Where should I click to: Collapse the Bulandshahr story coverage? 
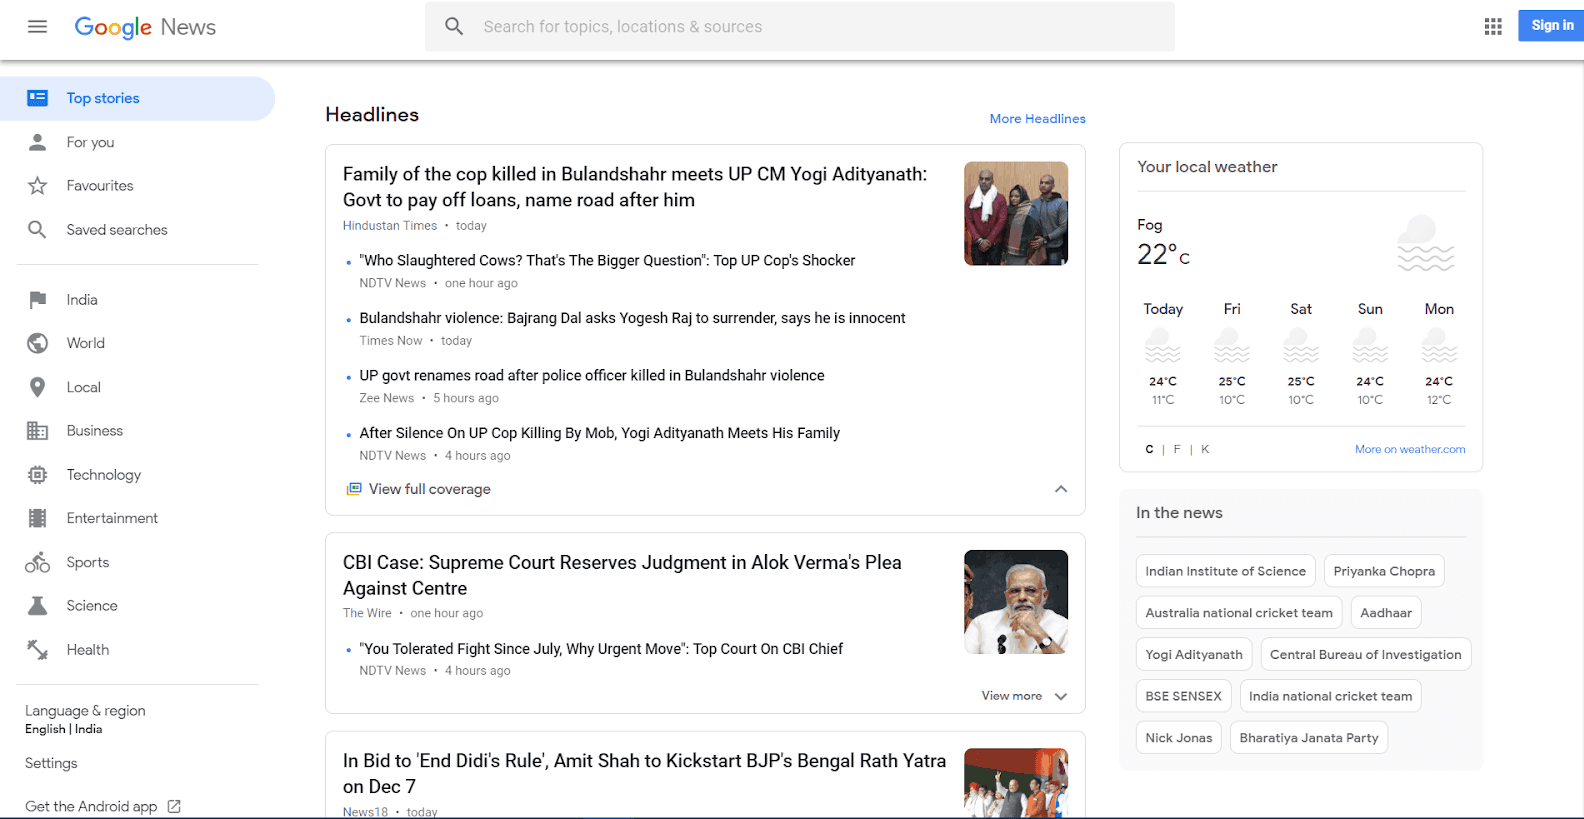point(1061,489)
